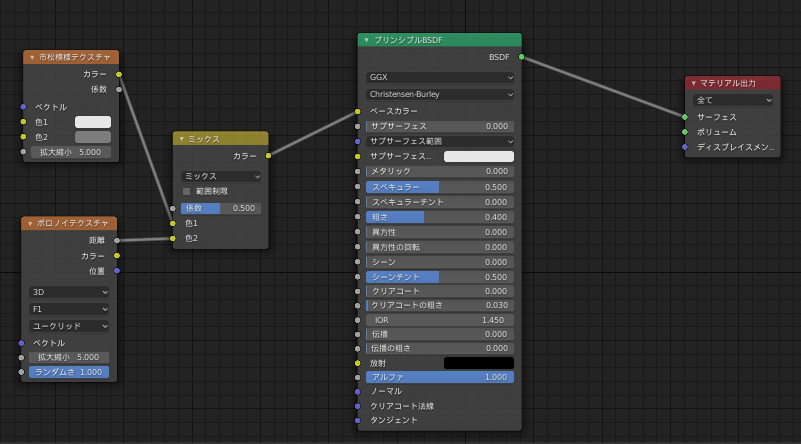The width and height of the screenshot is (801, 444).
Task: Click the Mix node カラー output socket
Action: pos(268,156)
